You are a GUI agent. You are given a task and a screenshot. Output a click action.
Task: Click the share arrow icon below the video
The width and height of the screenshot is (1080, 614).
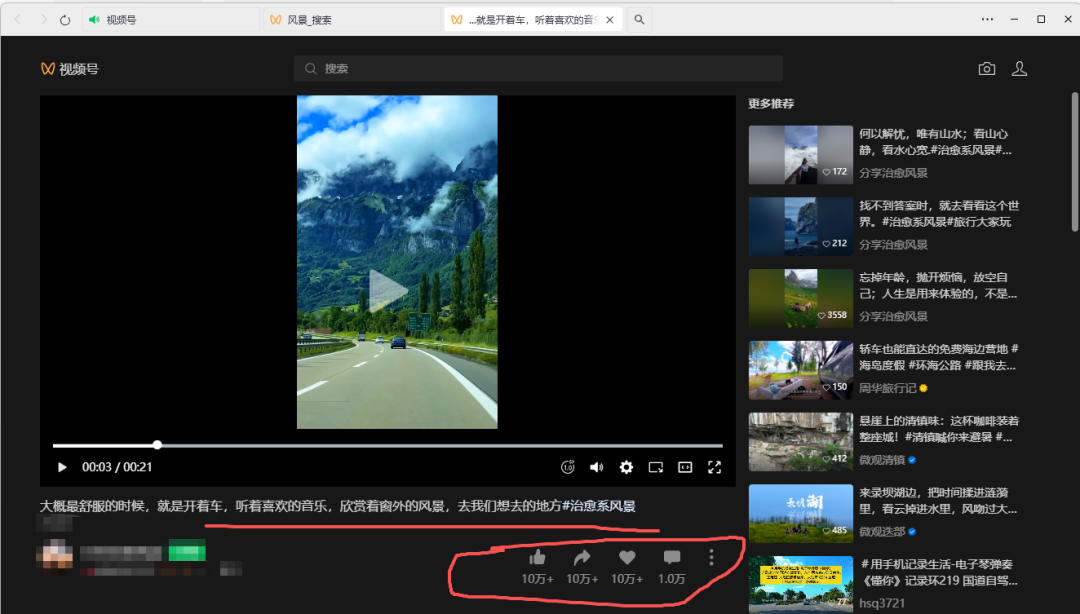click(x=581, y=557)
